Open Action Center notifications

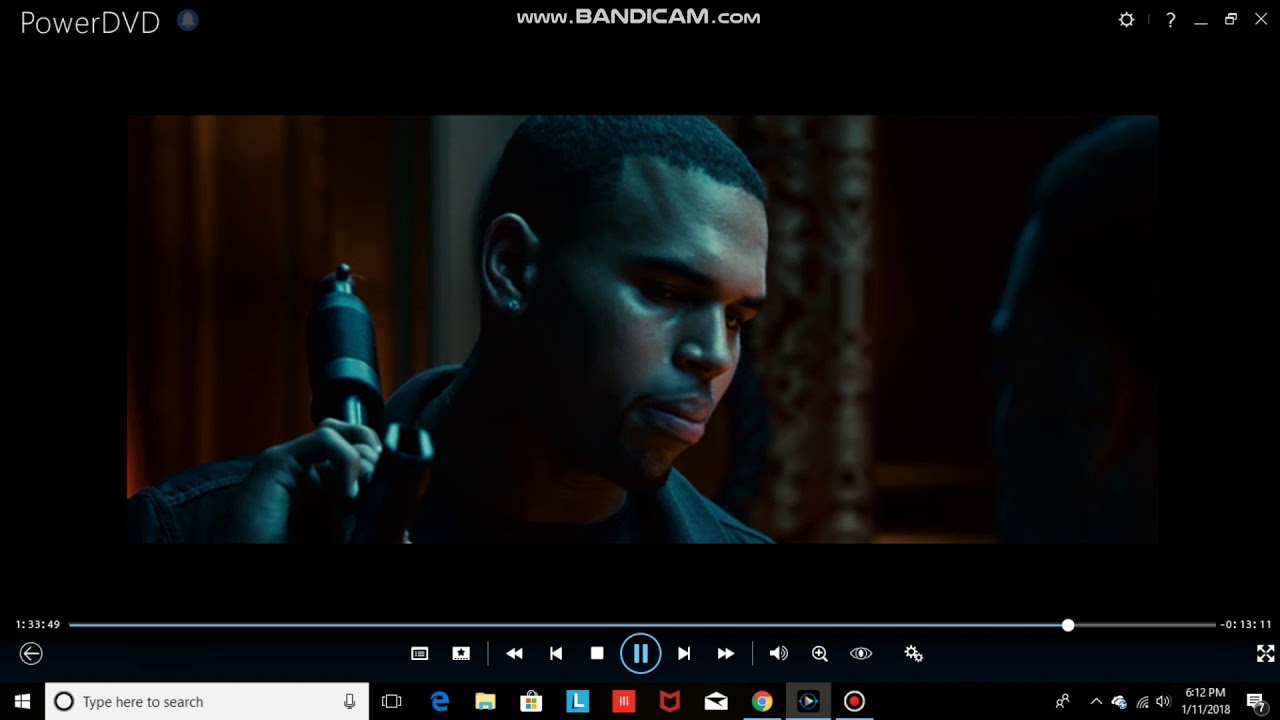1256,701
